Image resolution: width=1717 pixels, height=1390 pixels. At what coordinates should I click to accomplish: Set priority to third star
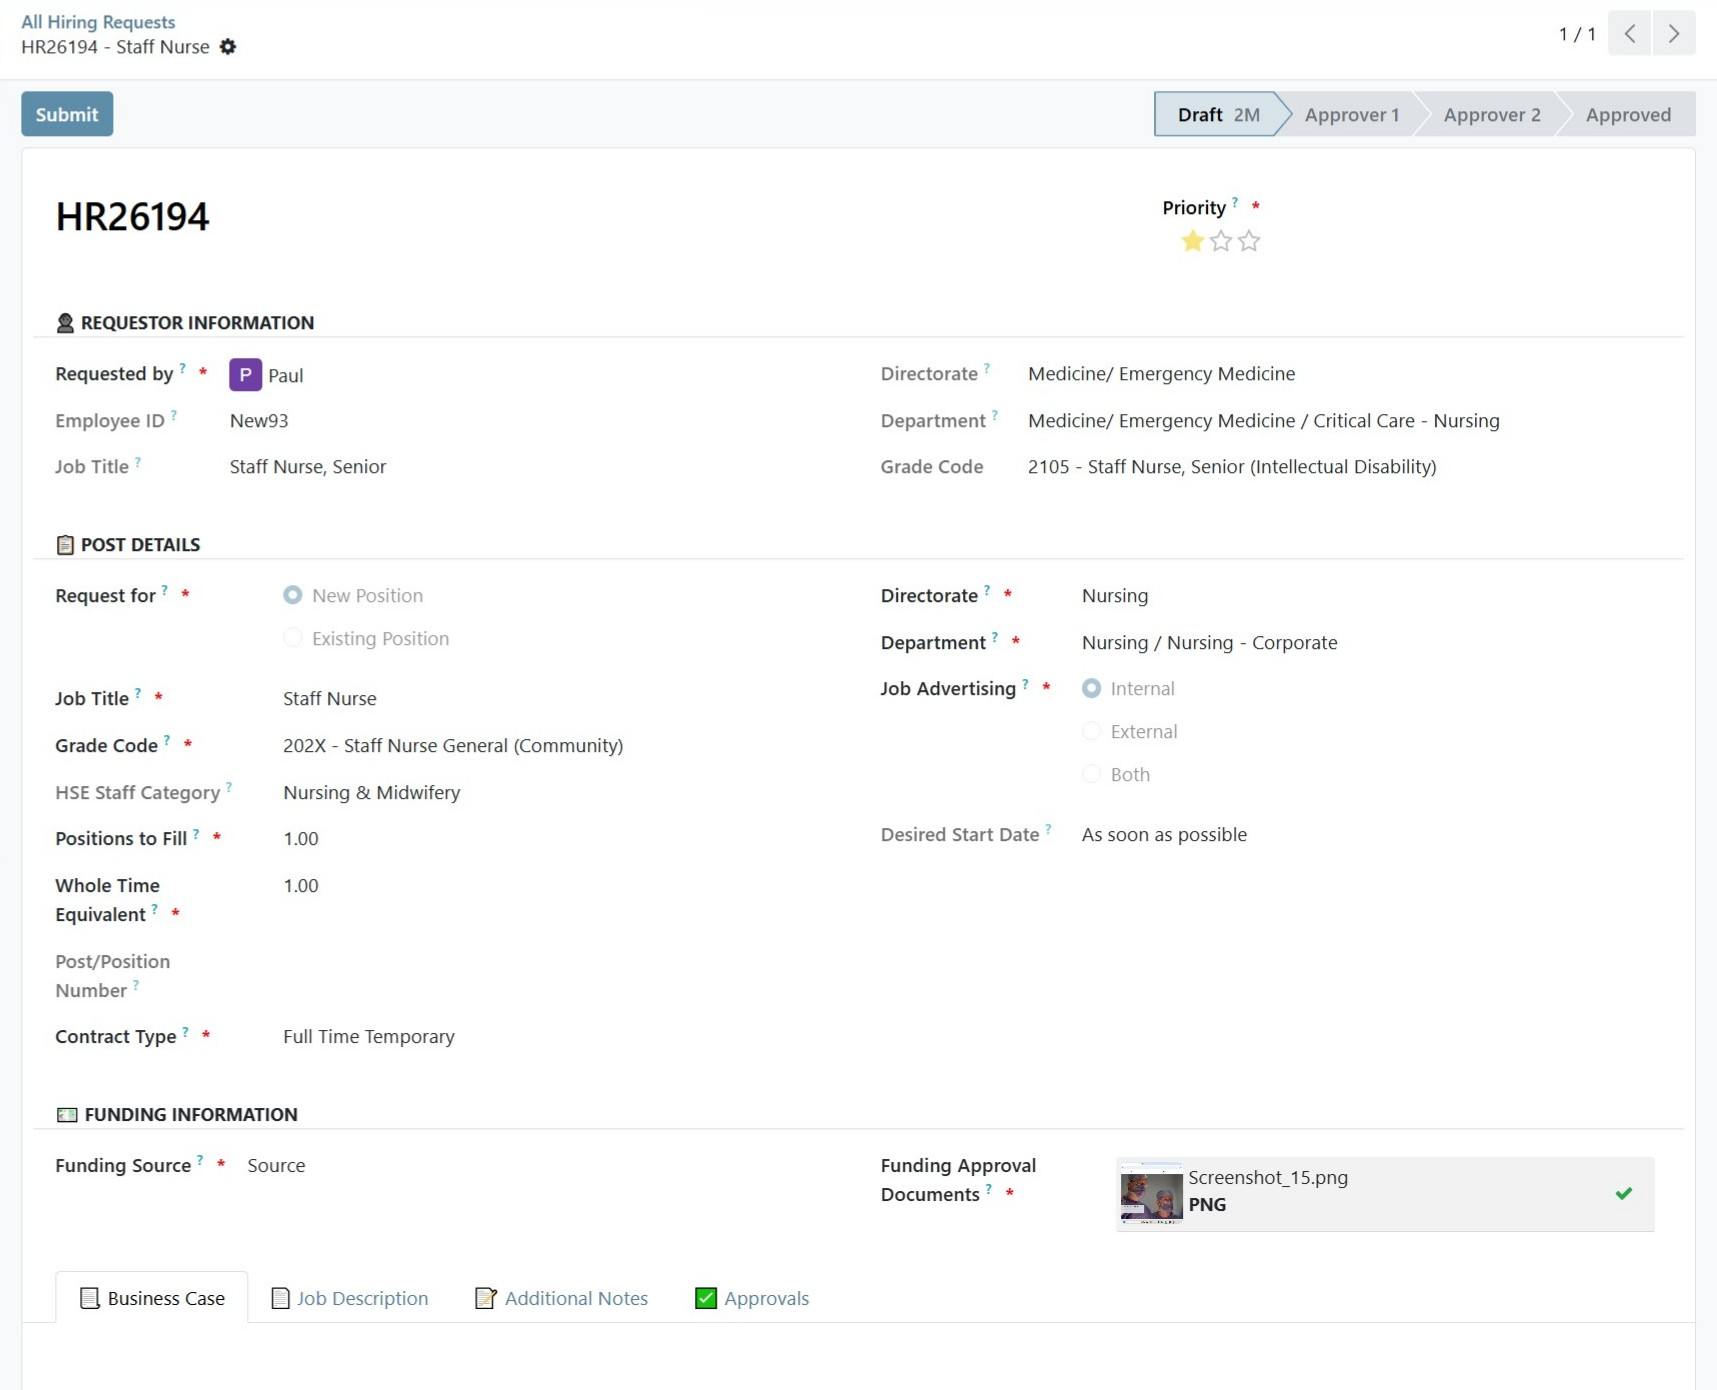pos(1249,241)
